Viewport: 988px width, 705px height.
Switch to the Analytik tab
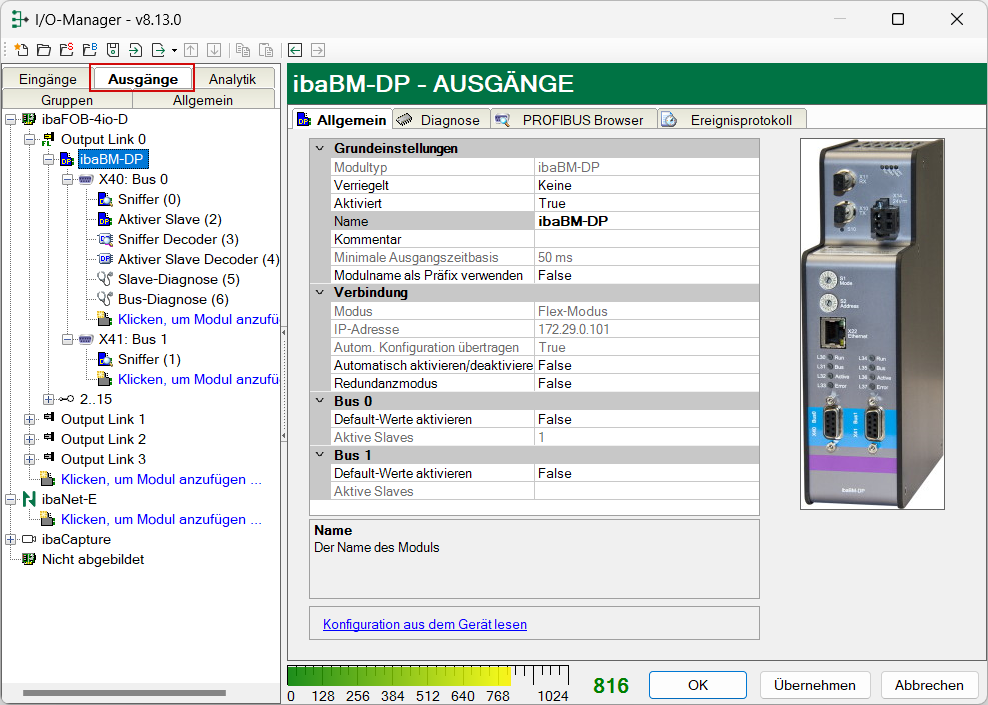[x=233, y=79]
